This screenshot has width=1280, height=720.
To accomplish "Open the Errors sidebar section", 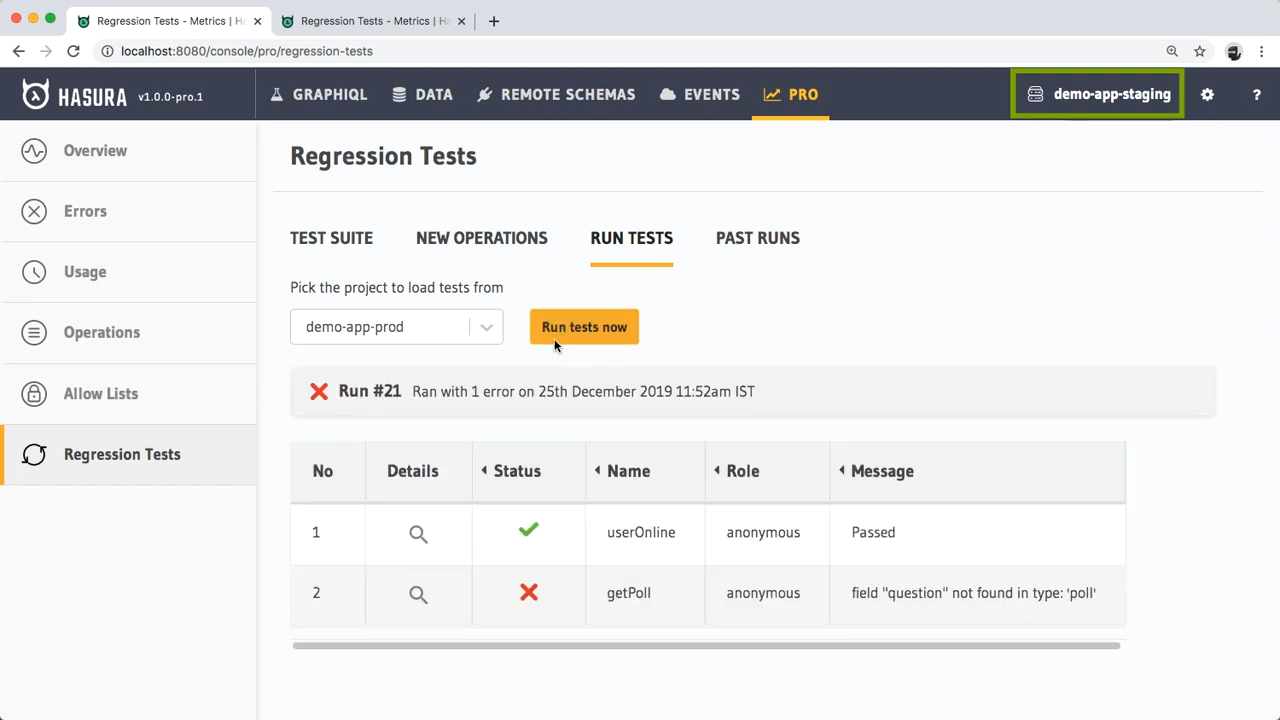I will (85, 211).
